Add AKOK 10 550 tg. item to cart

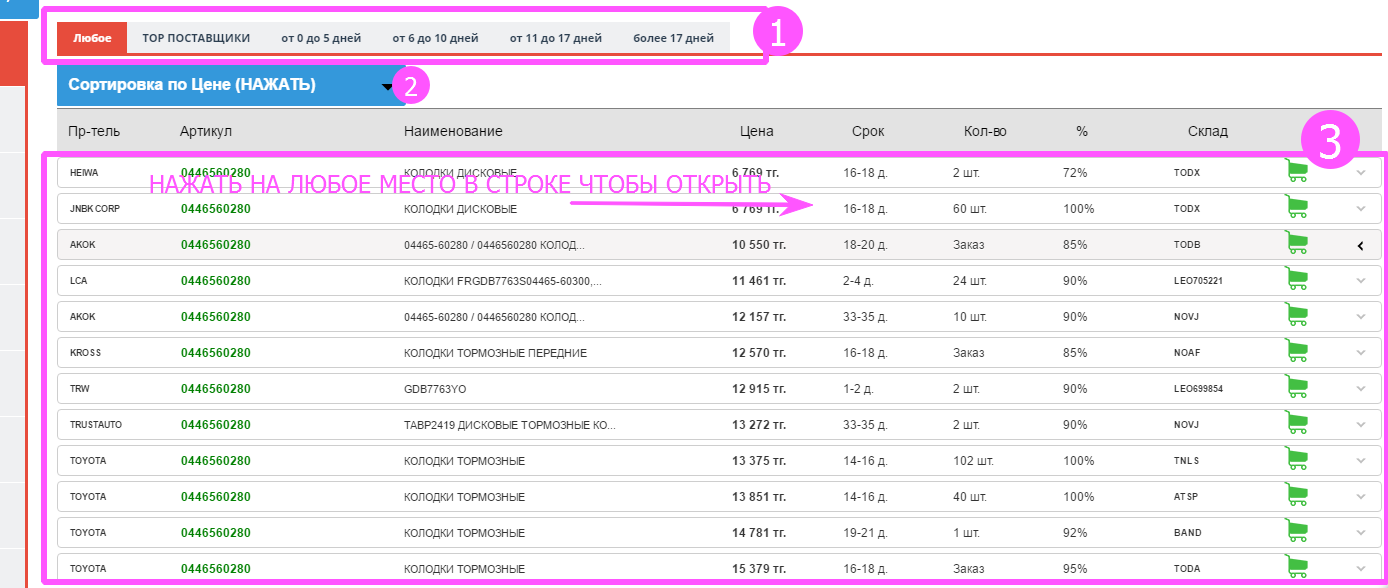[1296, 244]
